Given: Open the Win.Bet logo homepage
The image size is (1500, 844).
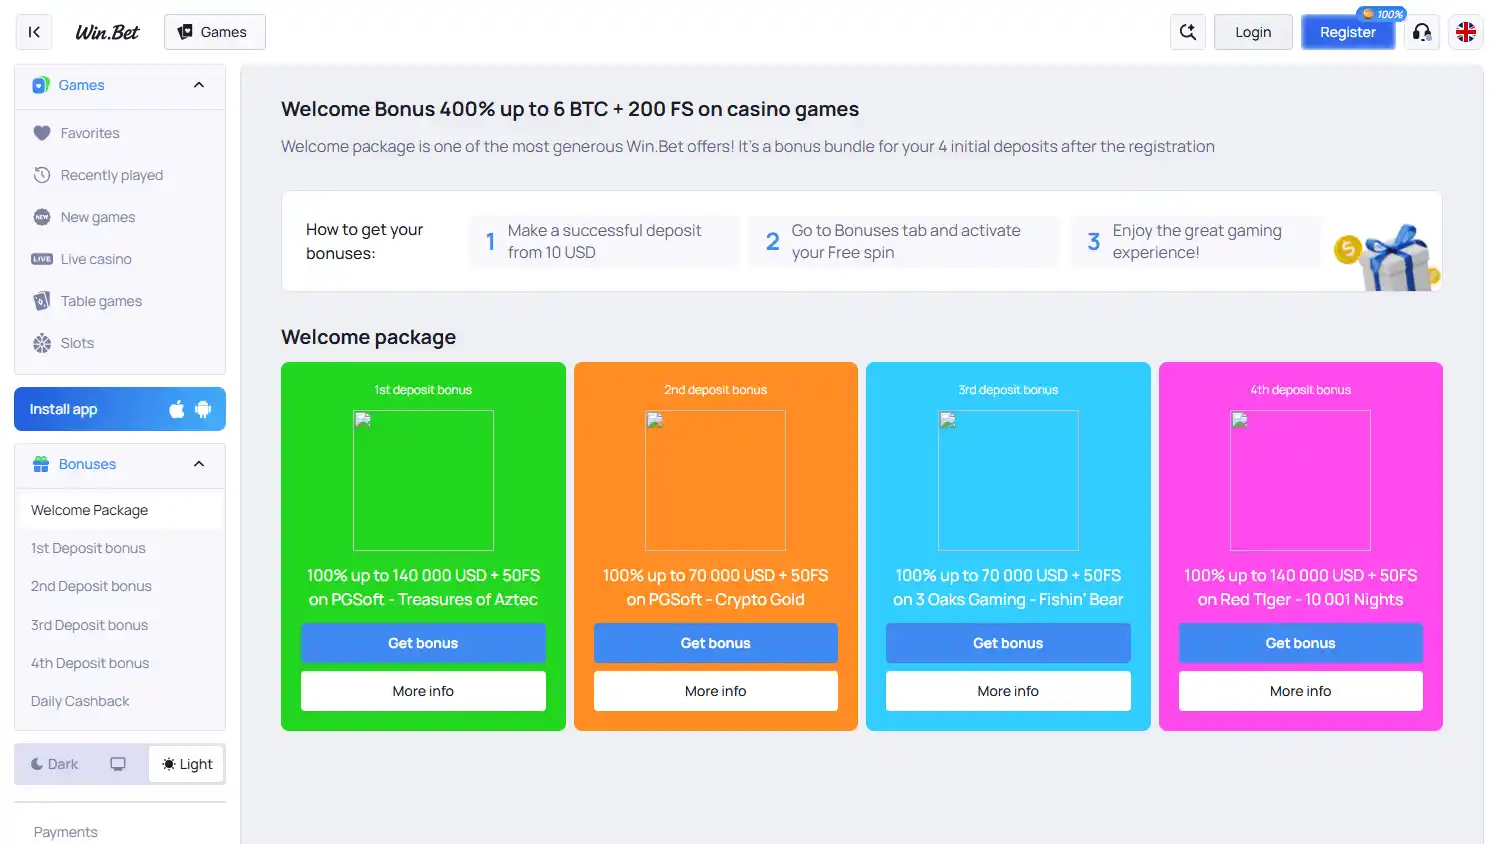Looking at the screenshot, I should 107,32.
